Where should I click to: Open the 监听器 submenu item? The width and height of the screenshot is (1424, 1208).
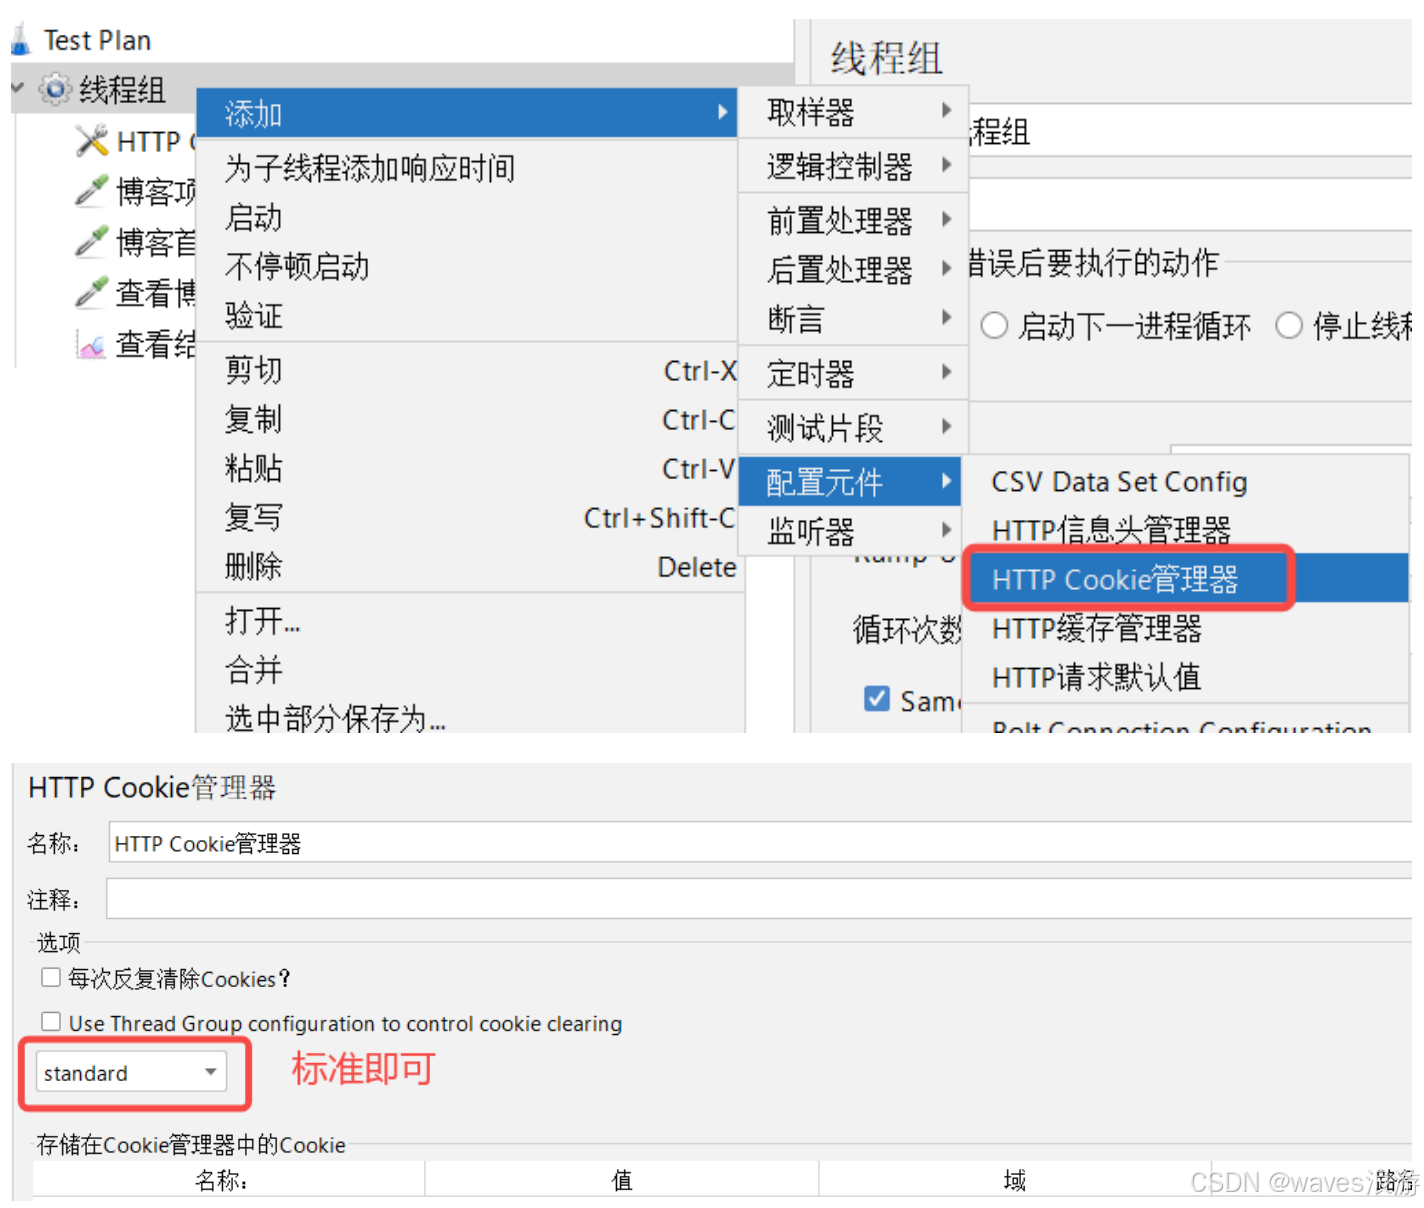tap(850, 531)
